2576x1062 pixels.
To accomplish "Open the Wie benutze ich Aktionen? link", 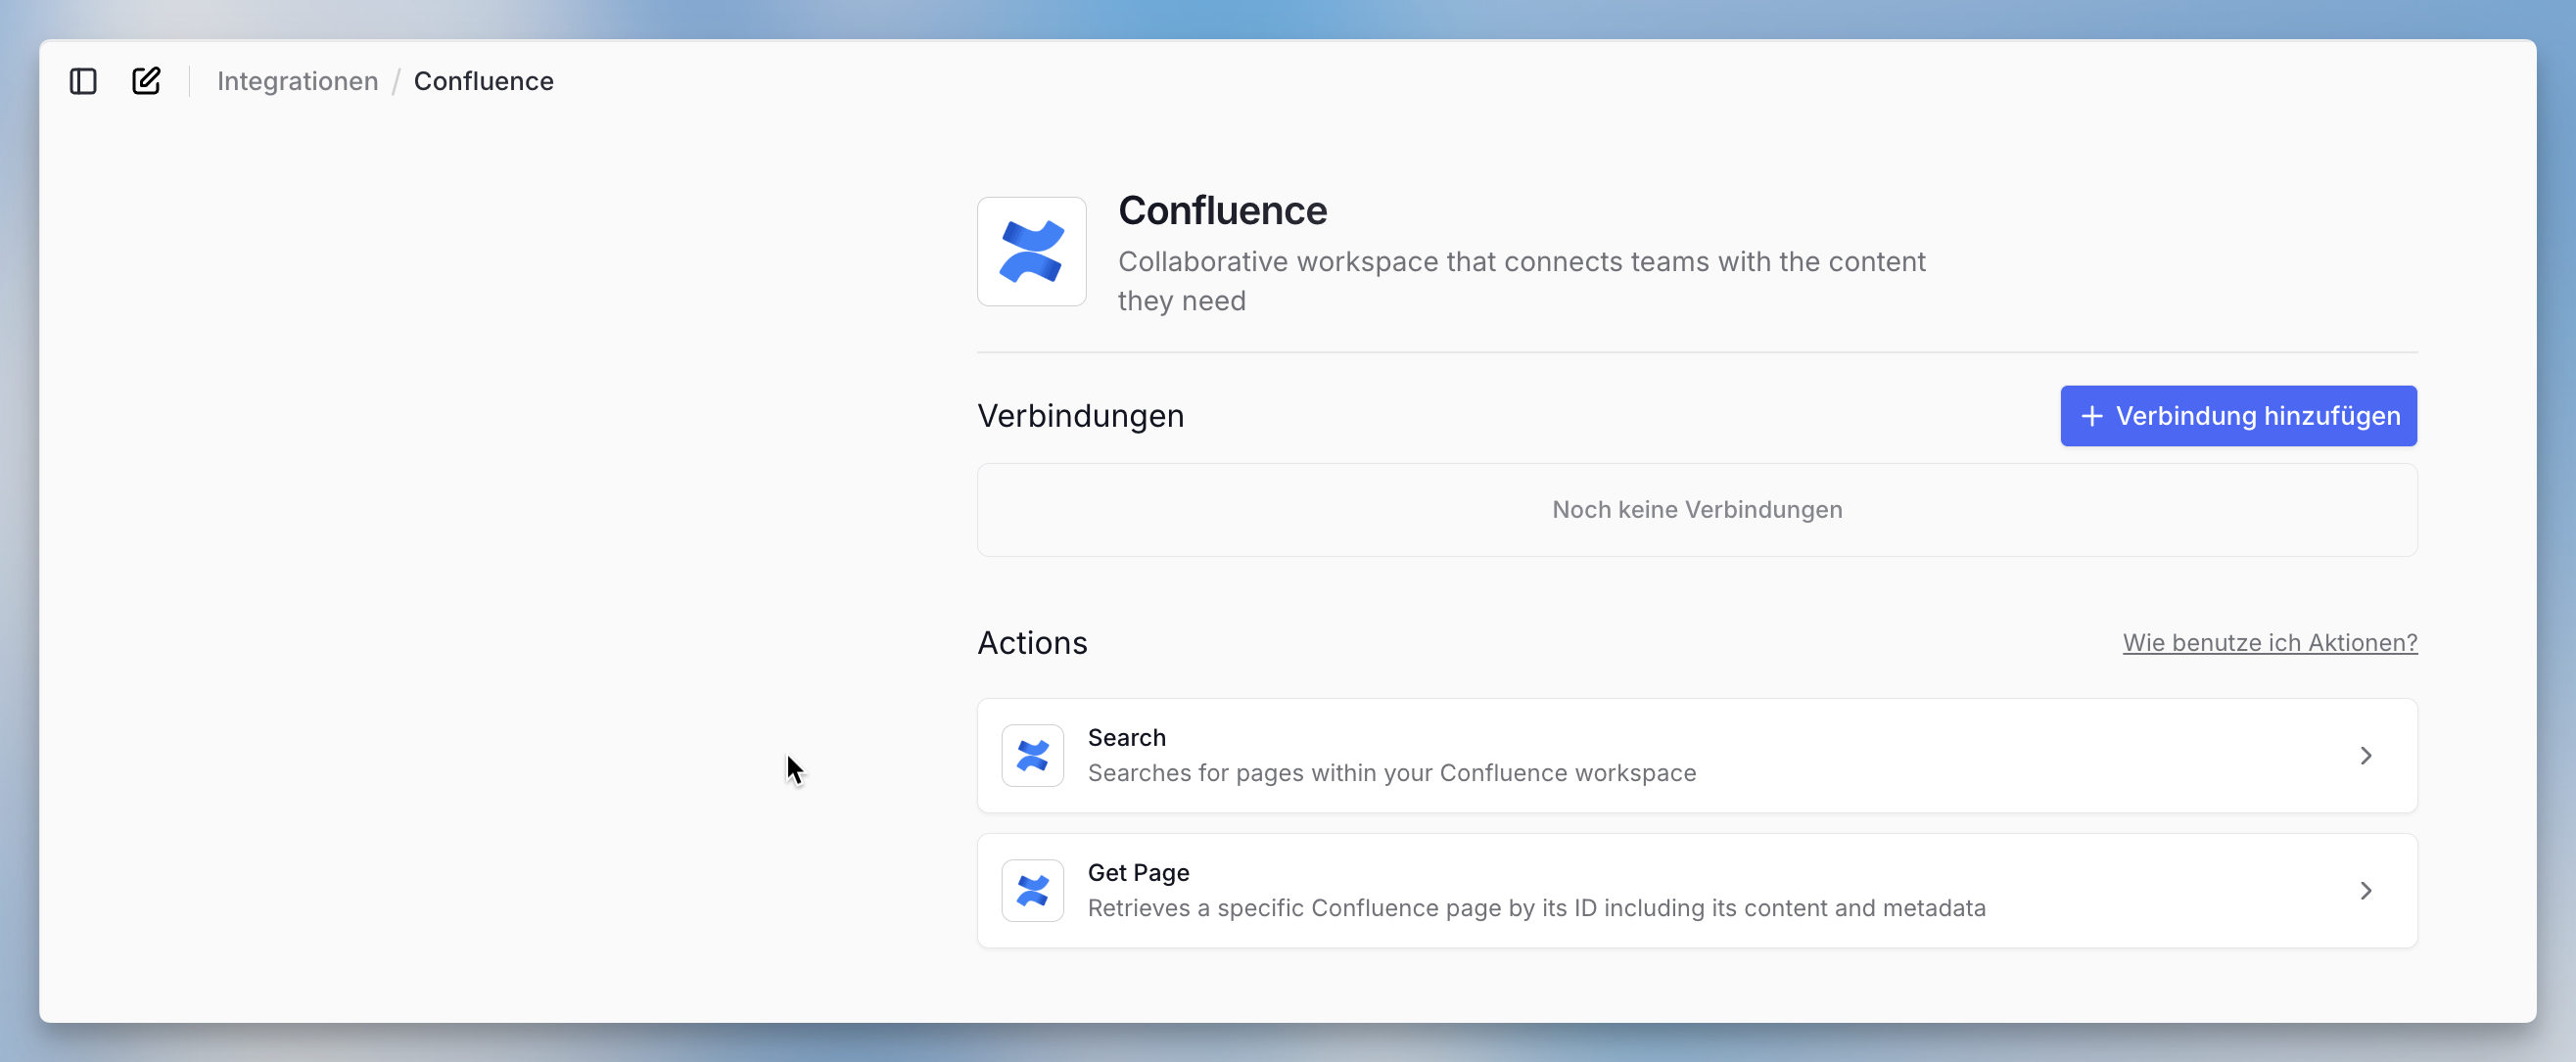I will [x=2269, y=642].
